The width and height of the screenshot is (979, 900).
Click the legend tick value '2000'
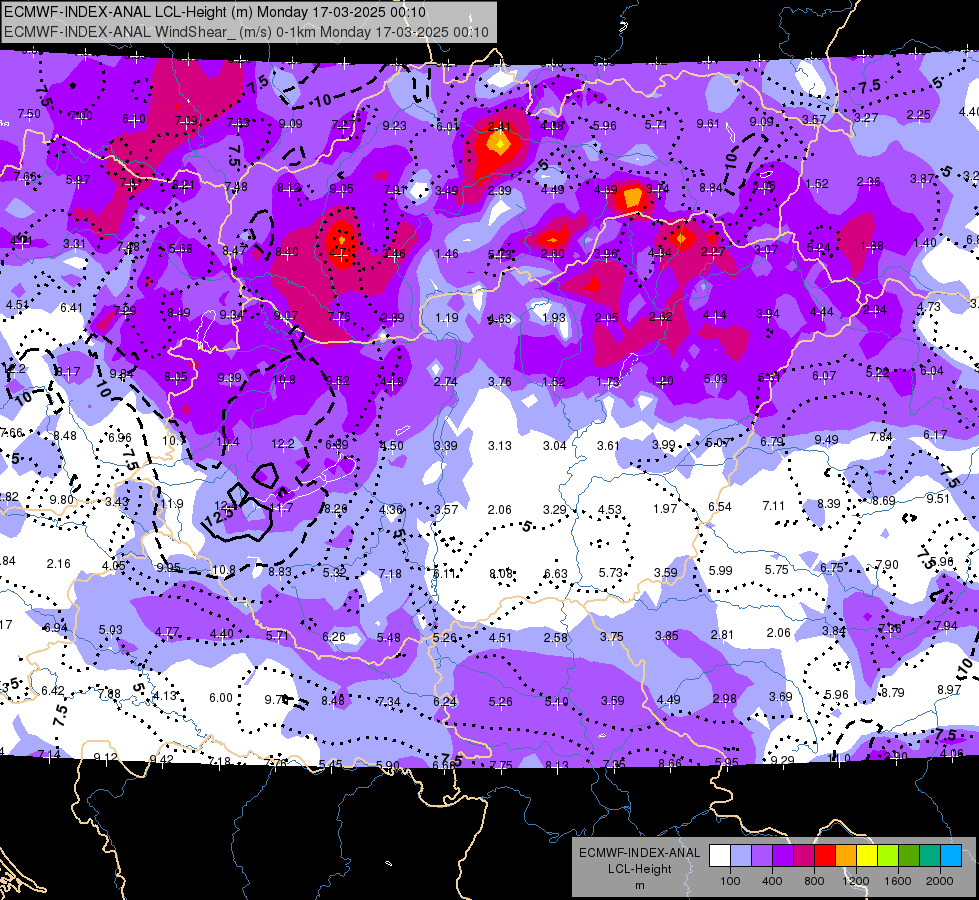(x=940, y=881)
